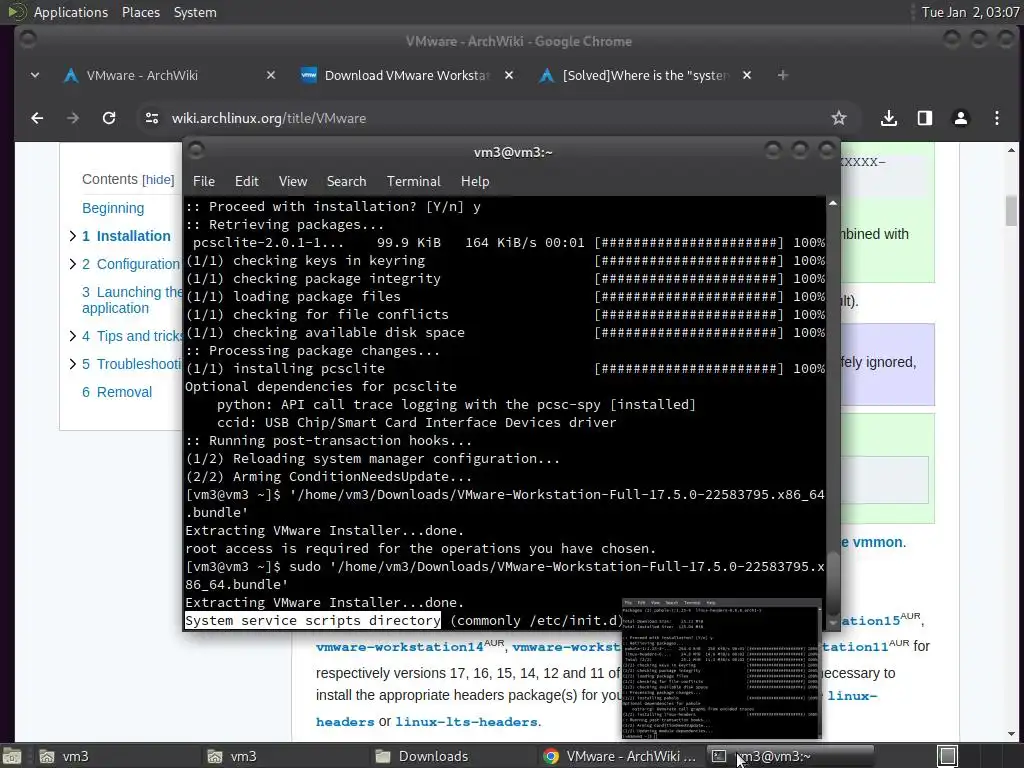Go to 3 Launching the application link
Viewport: 1024px width, 768px height.
point(132,300)
